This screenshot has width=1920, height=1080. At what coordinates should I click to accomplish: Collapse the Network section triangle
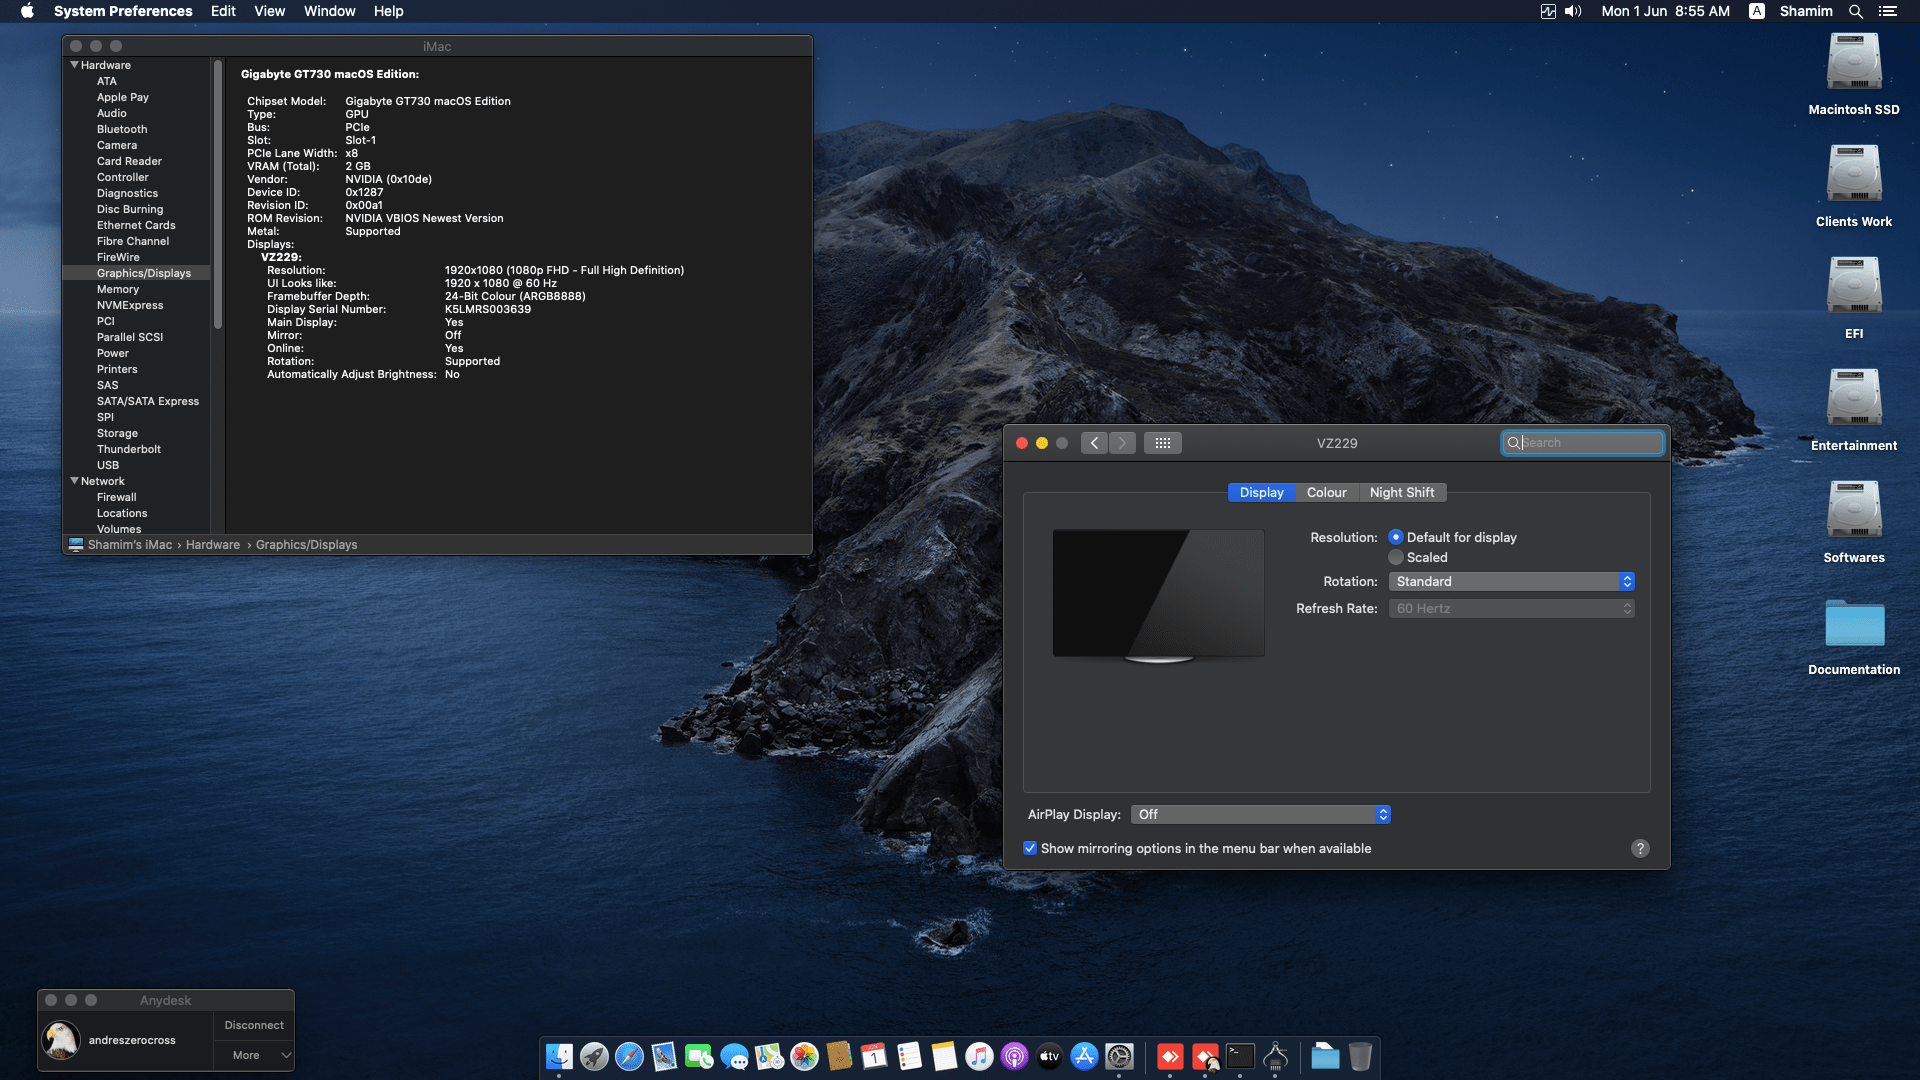pyautogui.click(x=74, y=481)
